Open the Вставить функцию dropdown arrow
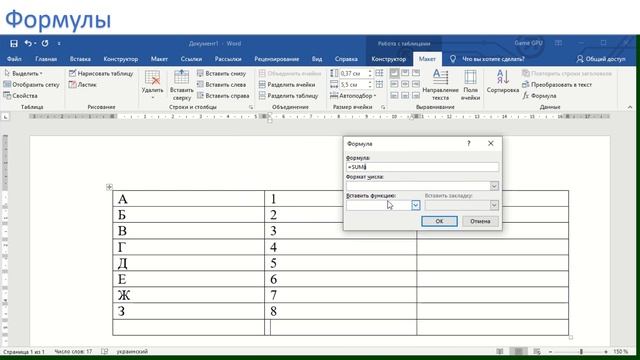Screen dimensions: 640x360 416,205
